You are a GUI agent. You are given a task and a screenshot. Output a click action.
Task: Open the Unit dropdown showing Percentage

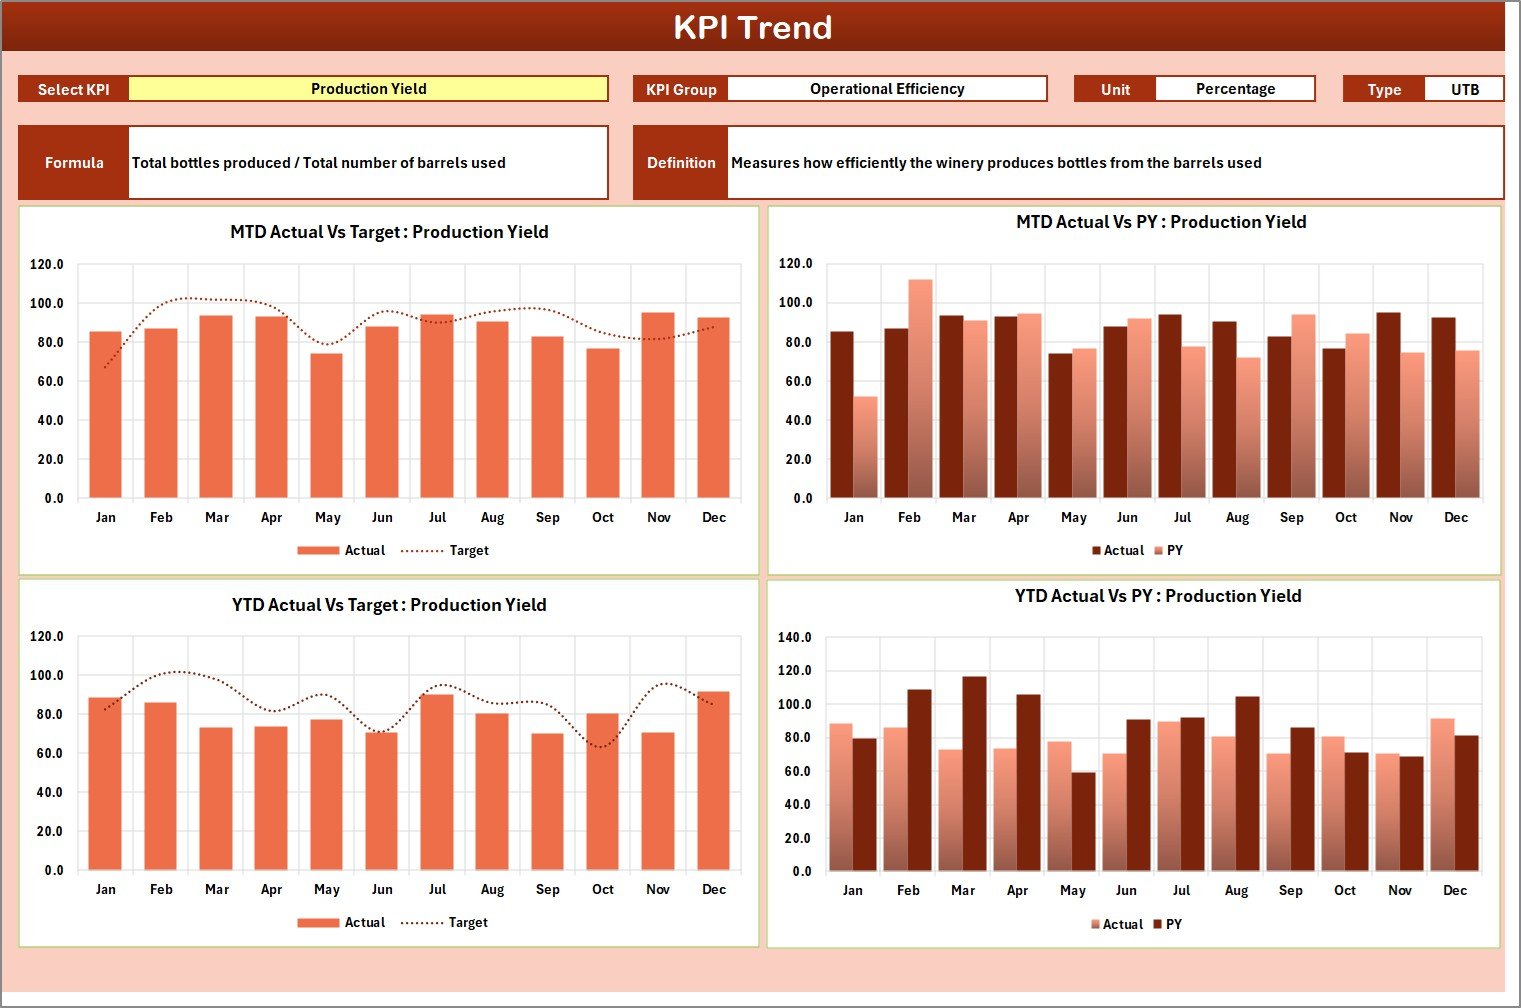[x=1235, y=88]
